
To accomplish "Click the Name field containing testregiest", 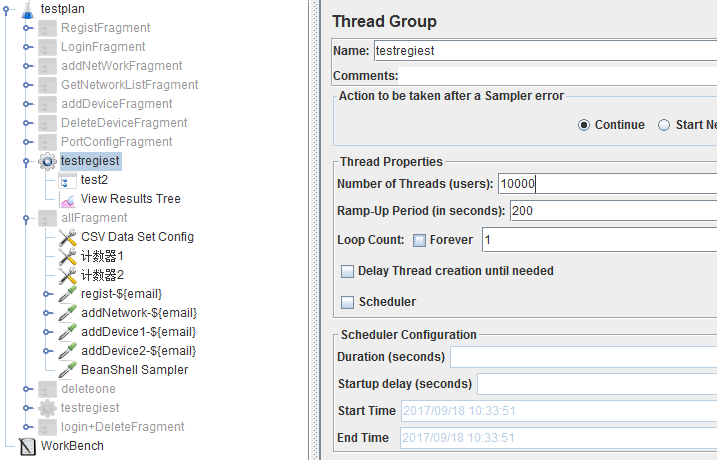I will 546,51.
